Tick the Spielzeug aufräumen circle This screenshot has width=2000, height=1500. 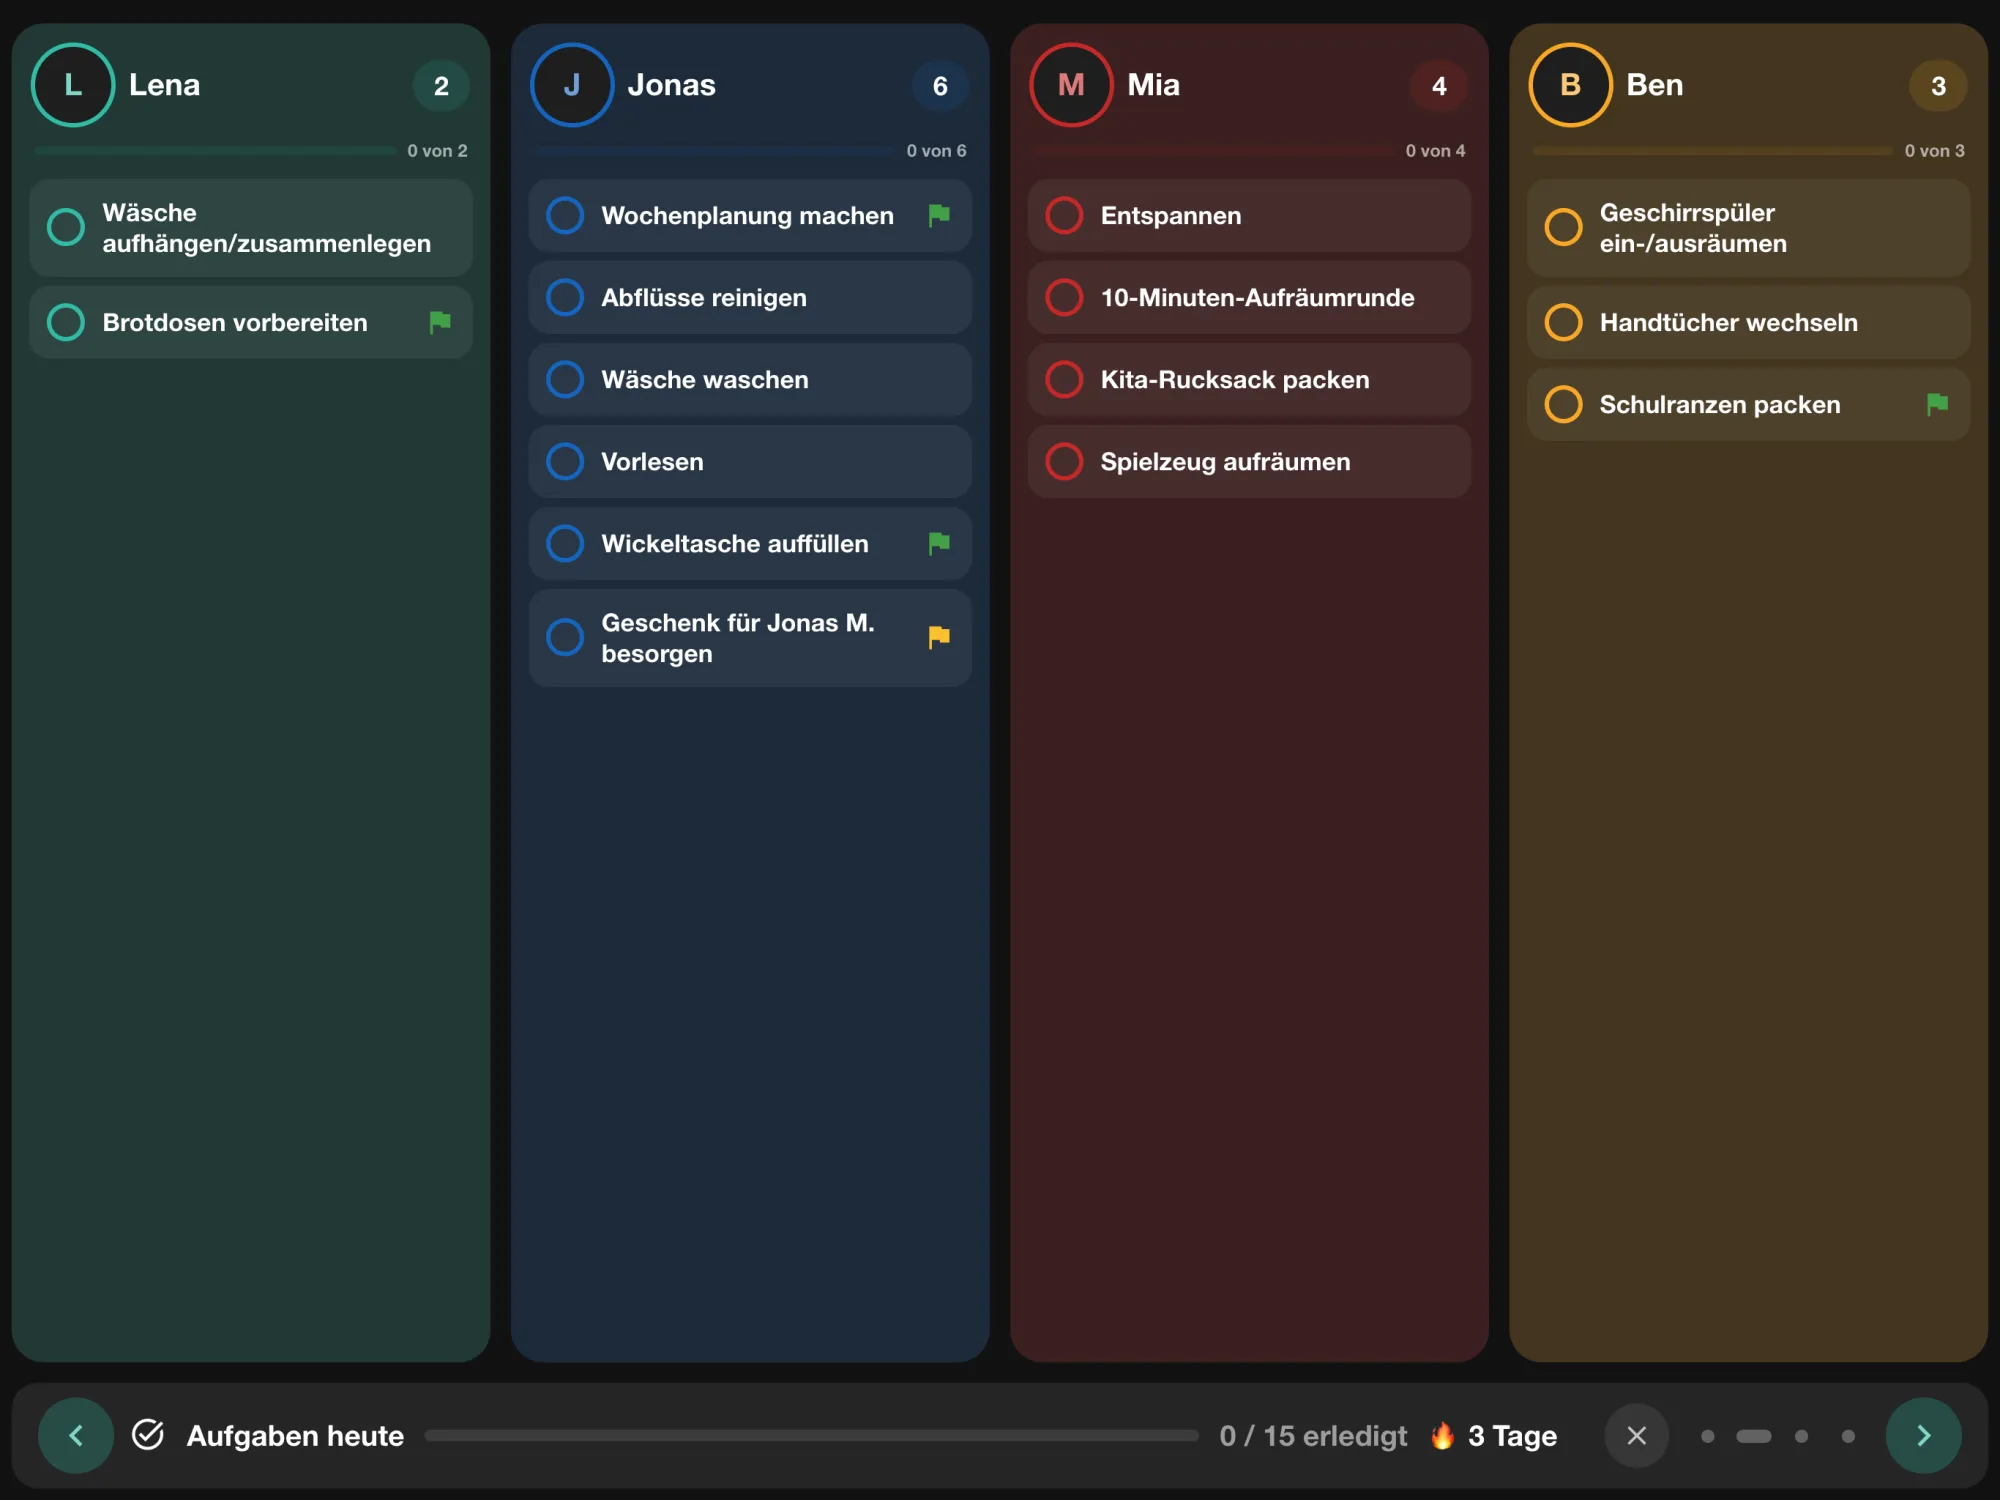[1064, 461]
